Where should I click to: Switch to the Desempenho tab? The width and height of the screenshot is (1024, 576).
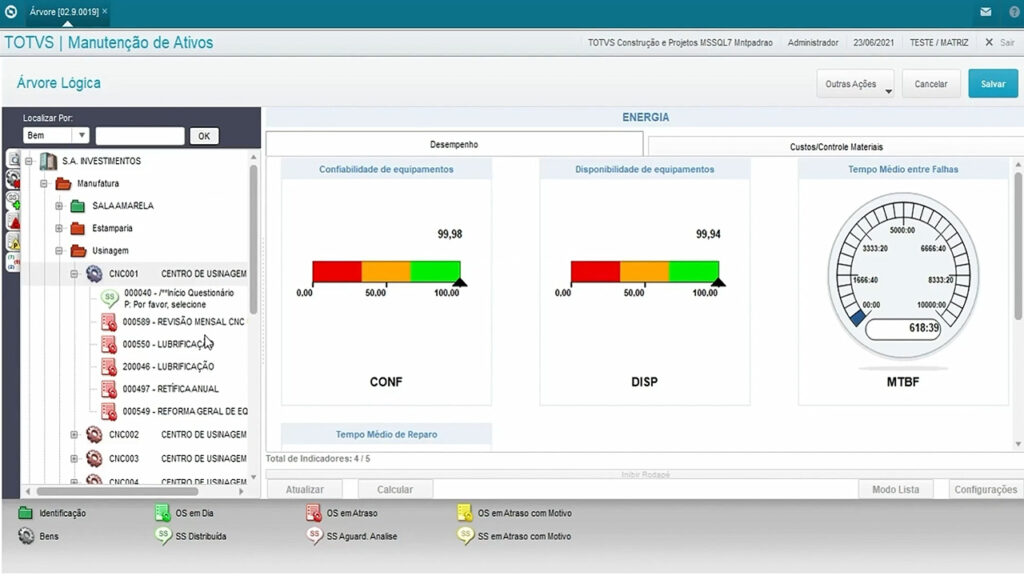454,144
